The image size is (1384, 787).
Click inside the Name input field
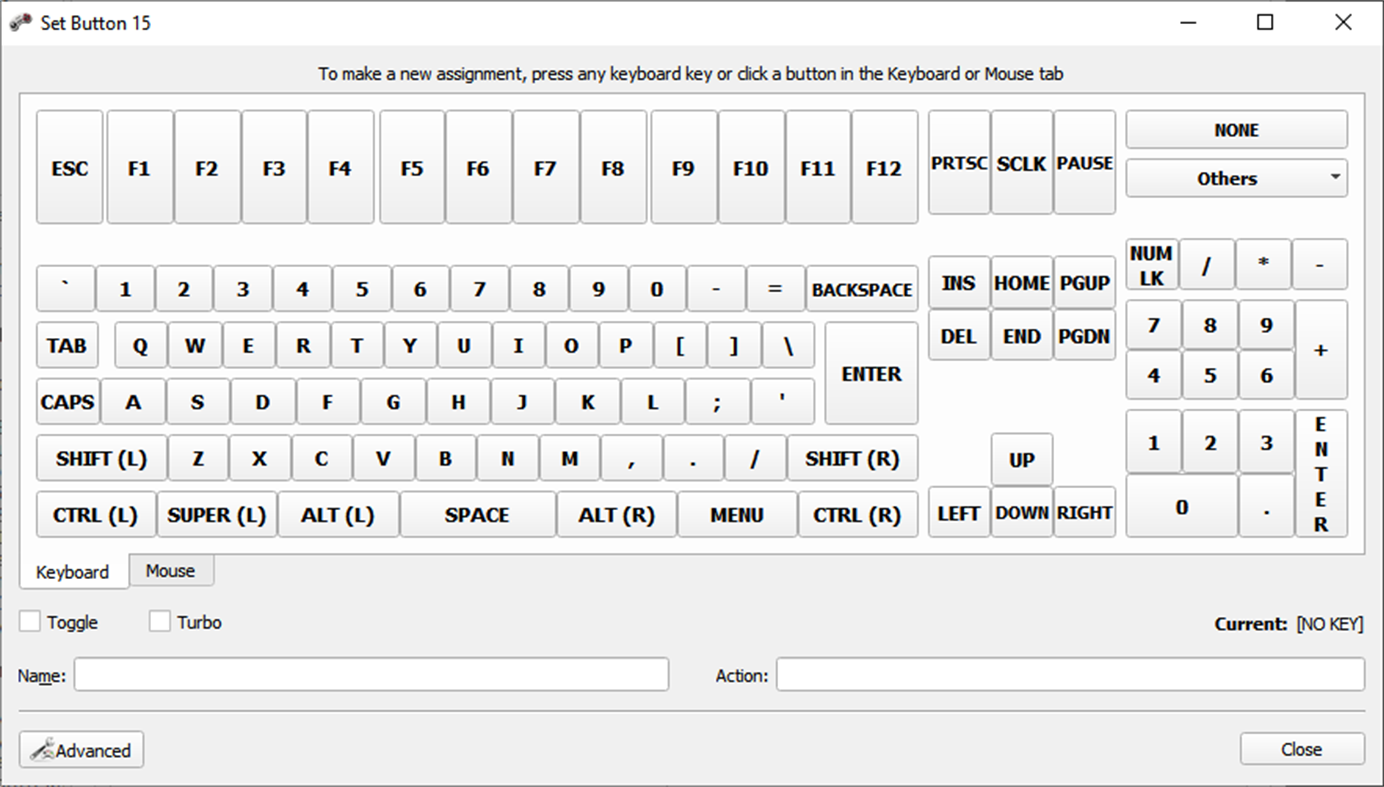point(372,674)
